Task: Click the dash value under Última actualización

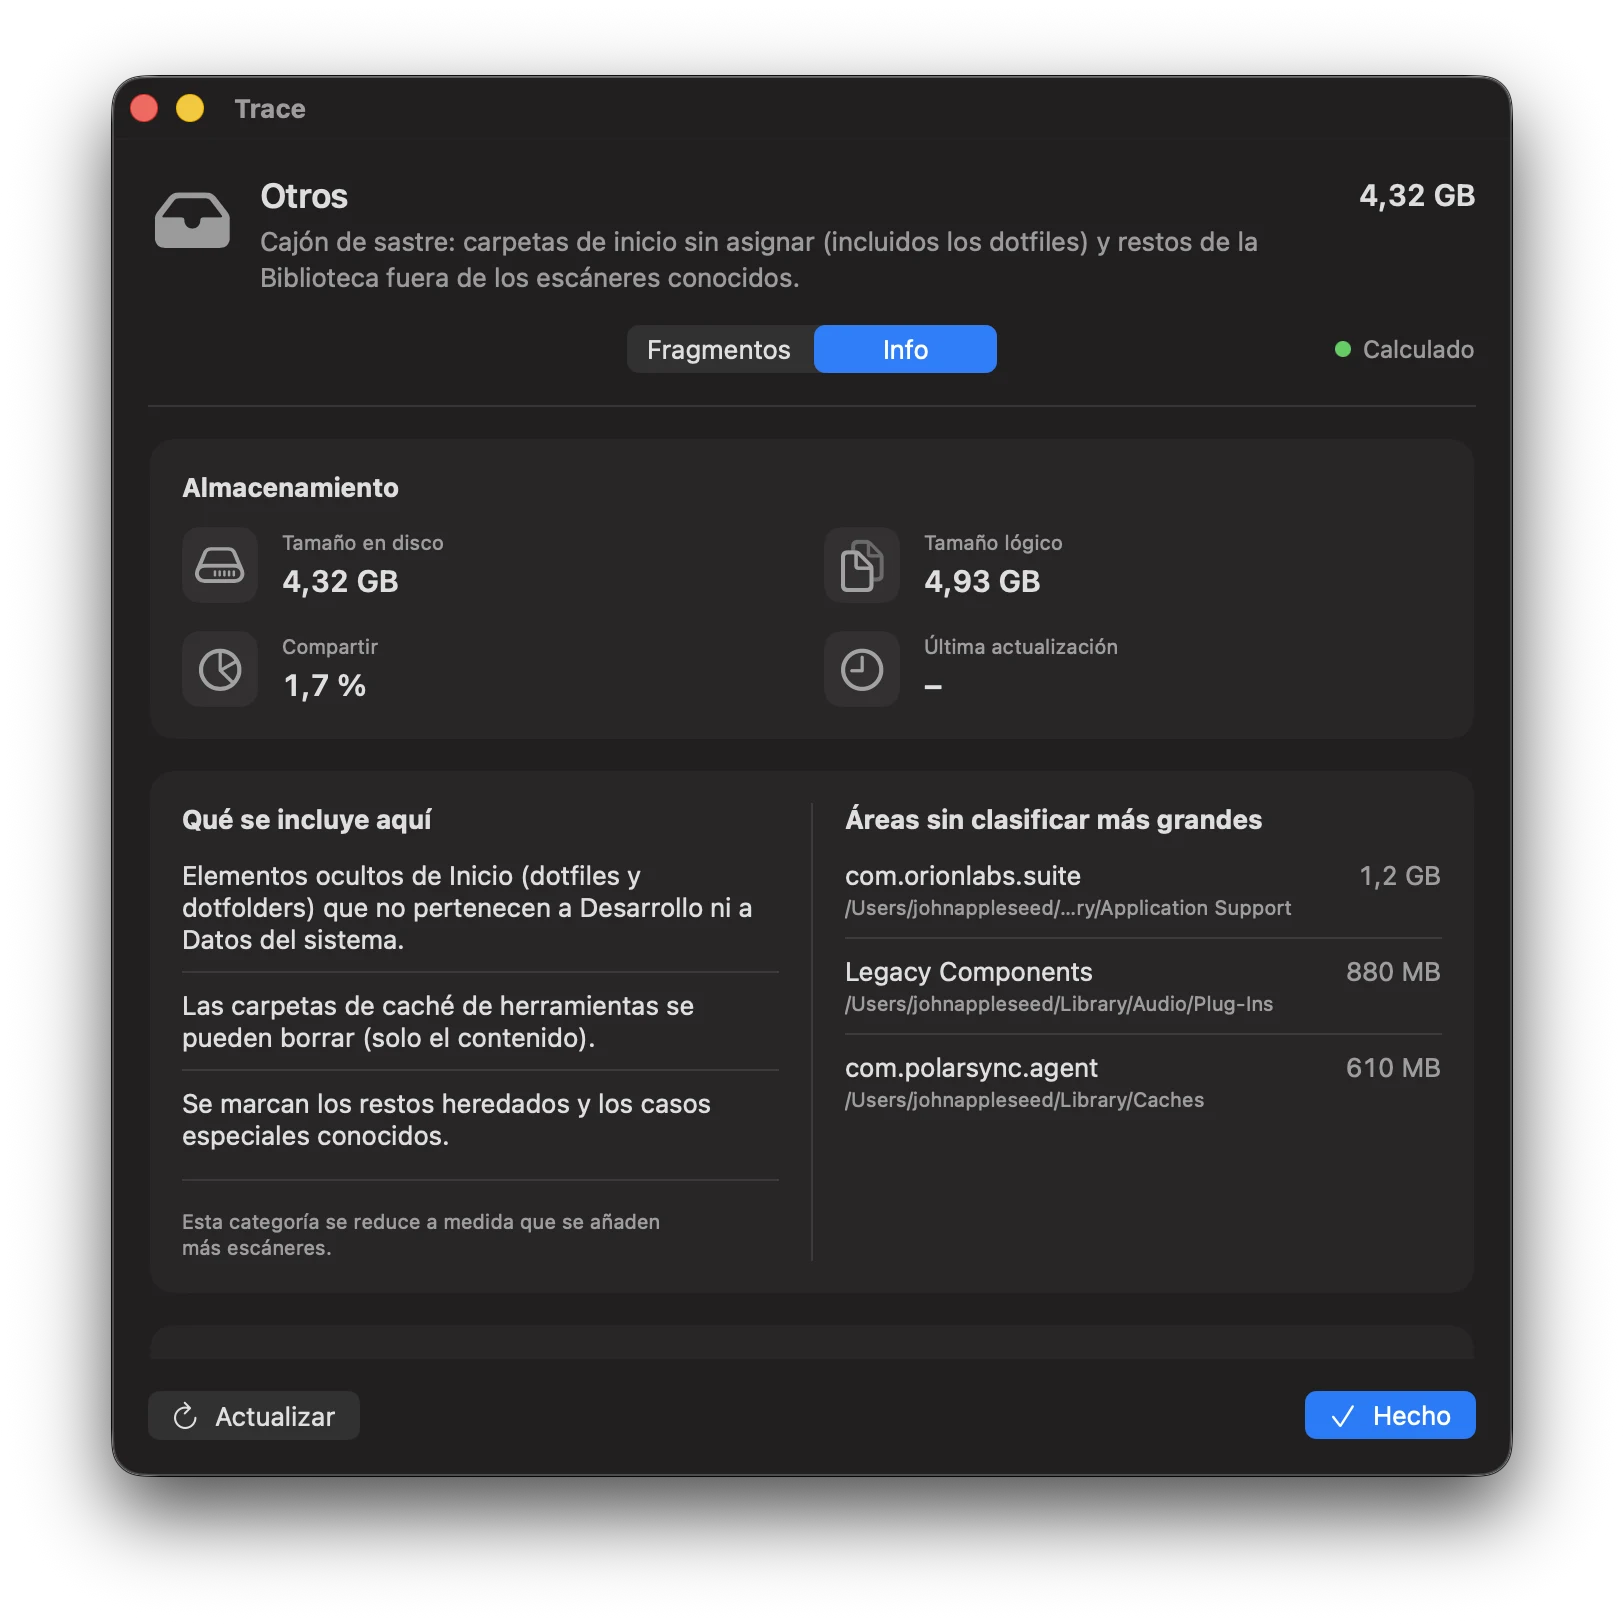Action: tap(933, 686)
